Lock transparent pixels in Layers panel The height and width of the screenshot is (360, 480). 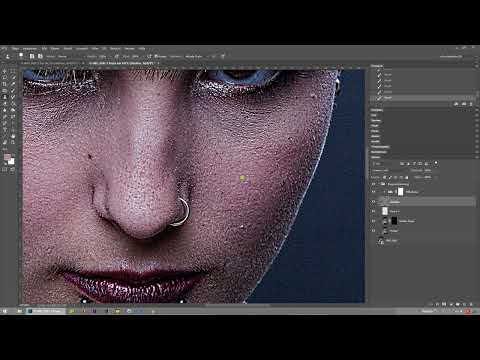pos(385,177)
